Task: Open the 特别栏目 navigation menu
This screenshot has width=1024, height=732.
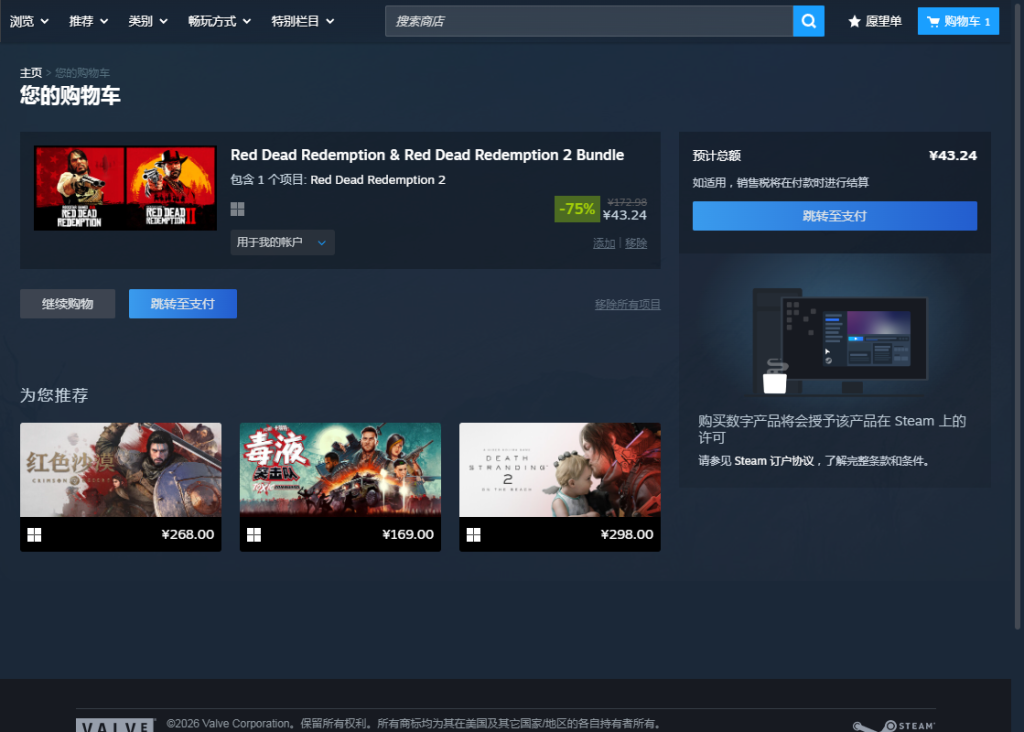Action: pyautogui.click(x=302, y=21)
